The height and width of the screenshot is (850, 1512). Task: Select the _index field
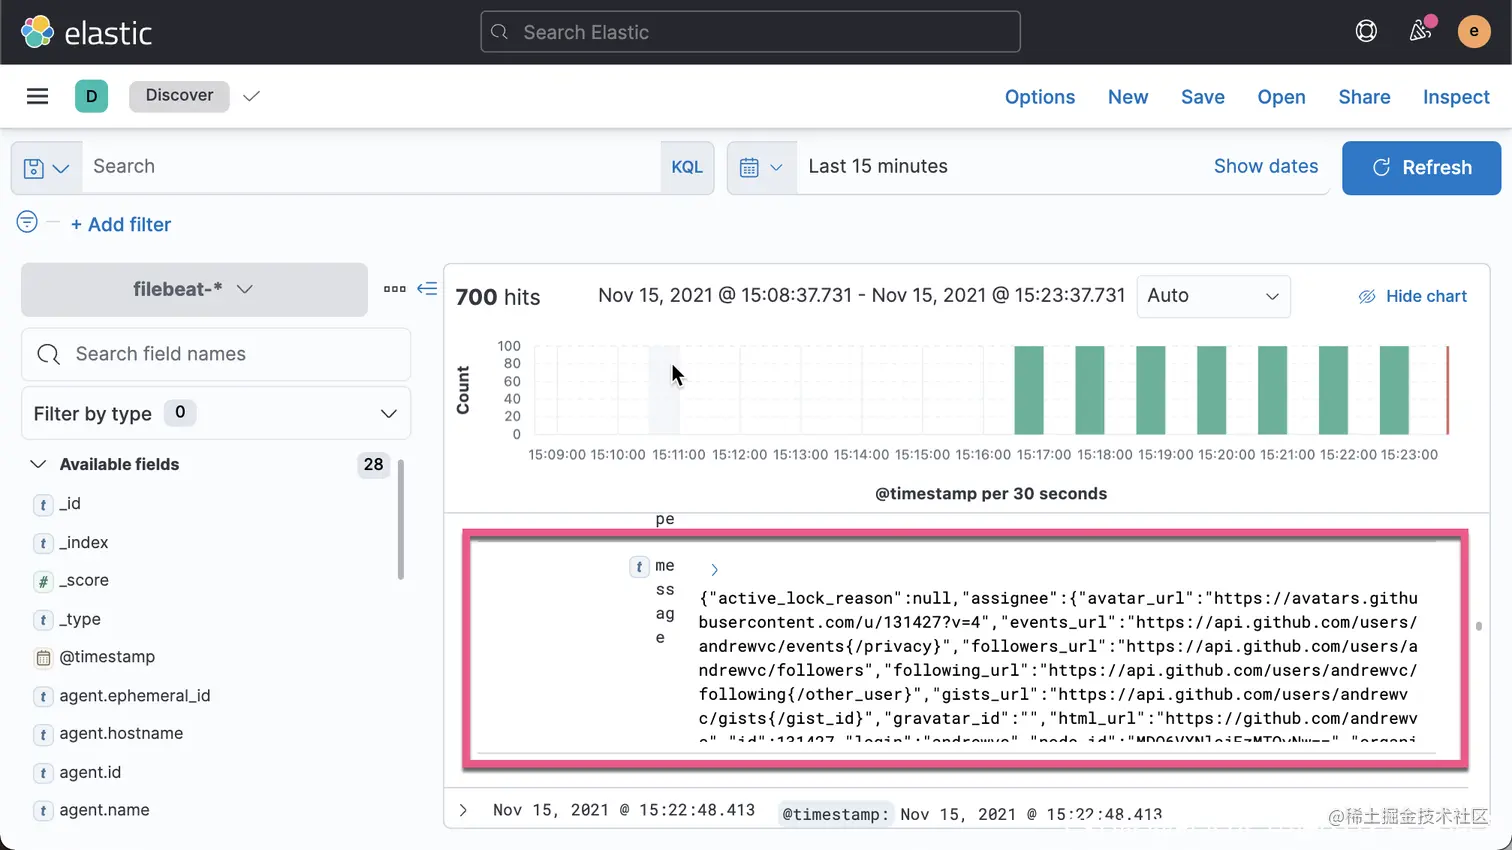click(84, 543)
